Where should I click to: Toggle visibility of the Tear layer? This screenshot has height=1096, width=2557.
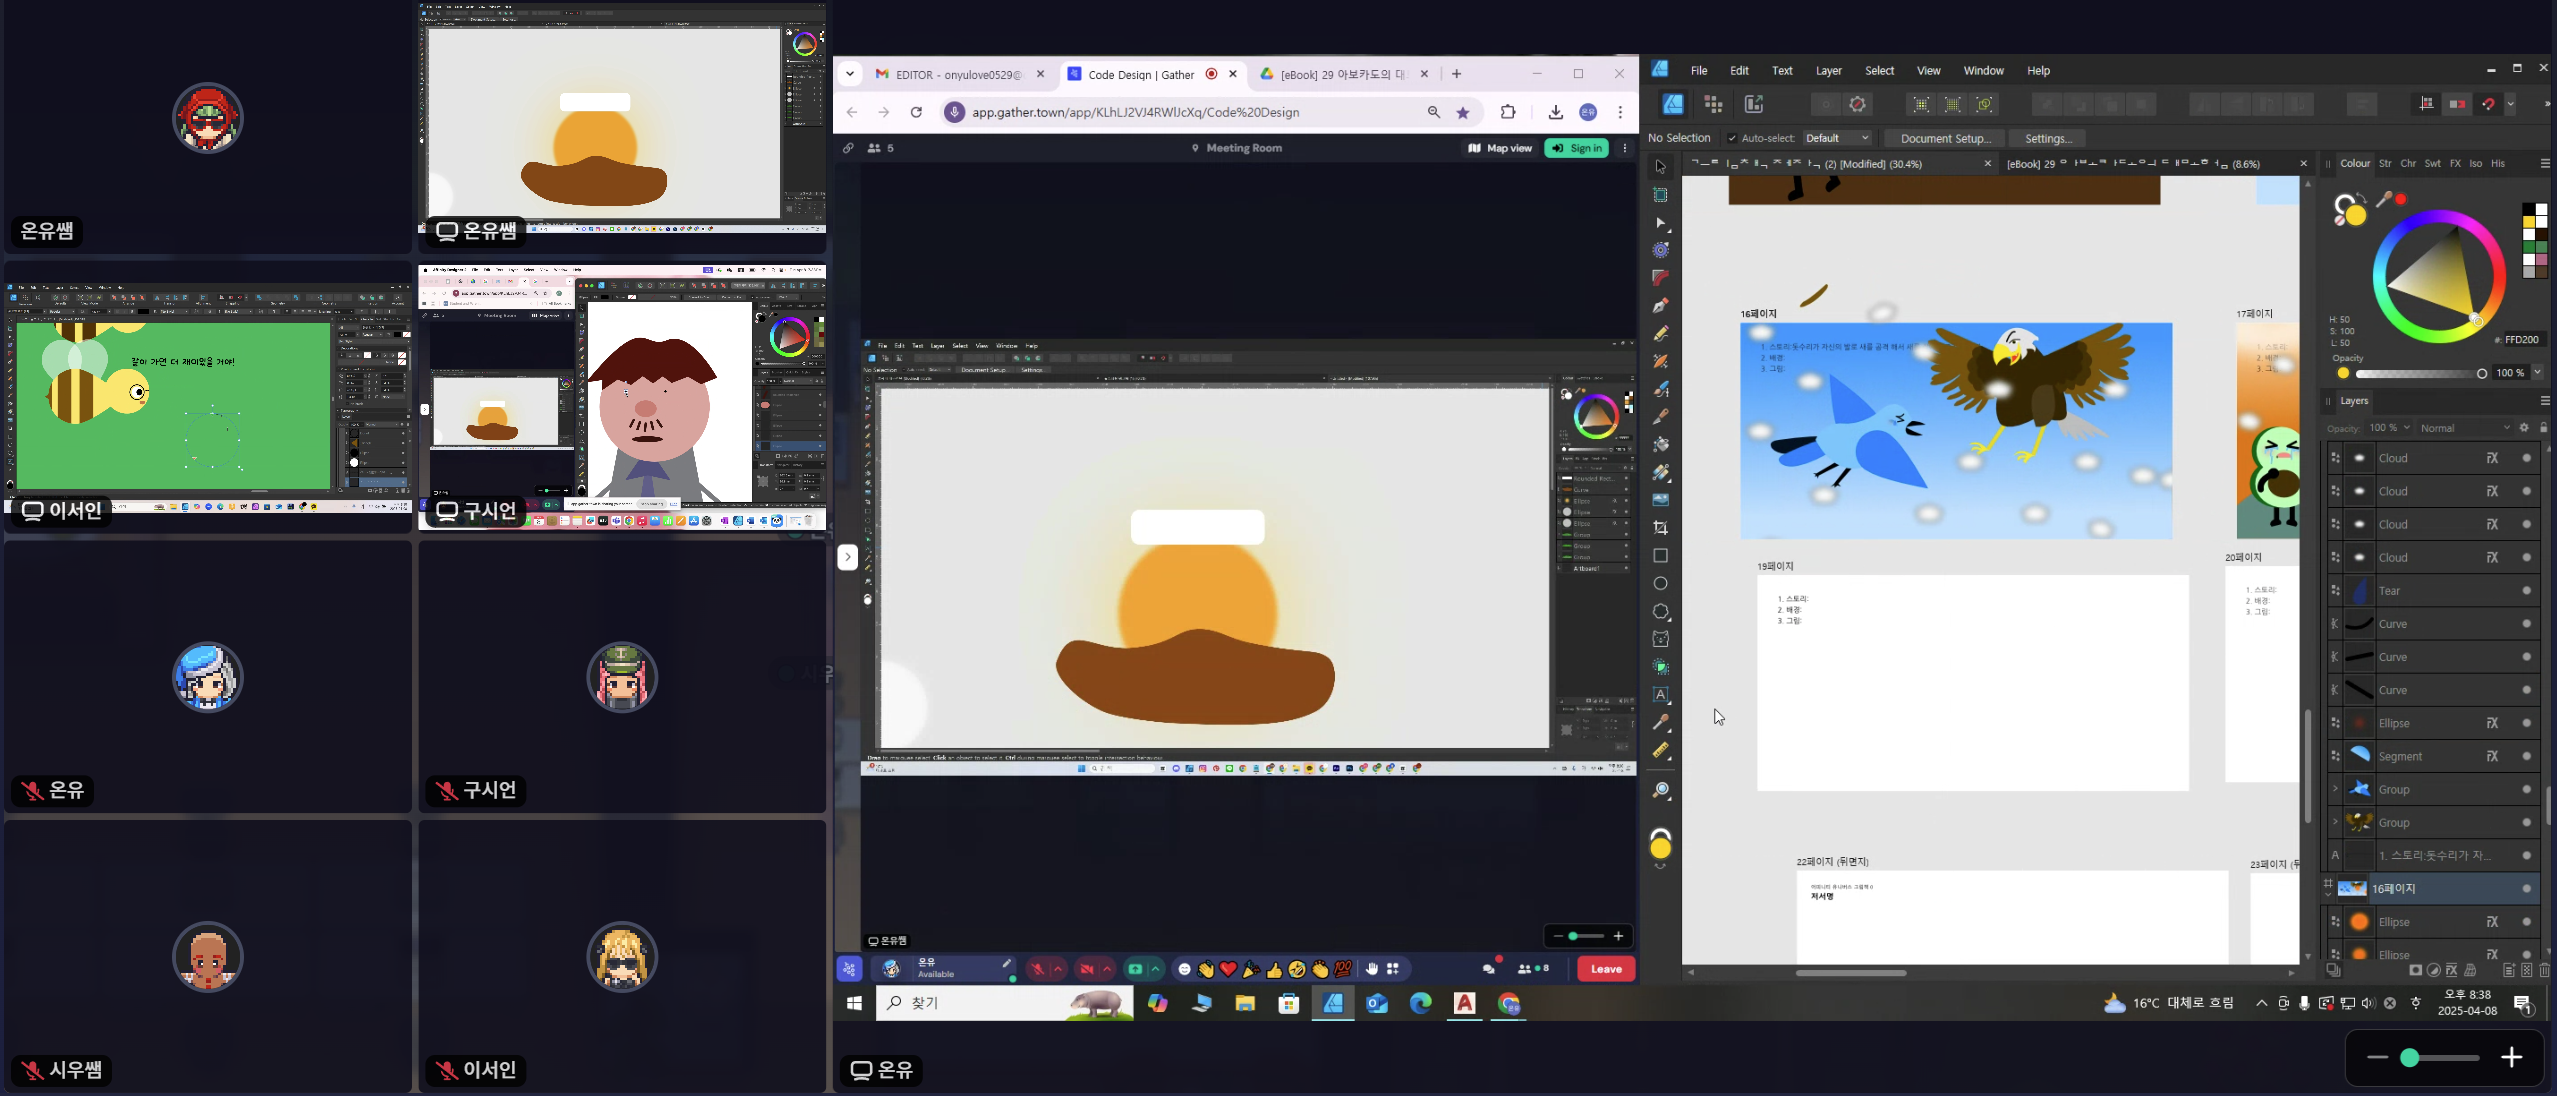tap(2526, 591)
